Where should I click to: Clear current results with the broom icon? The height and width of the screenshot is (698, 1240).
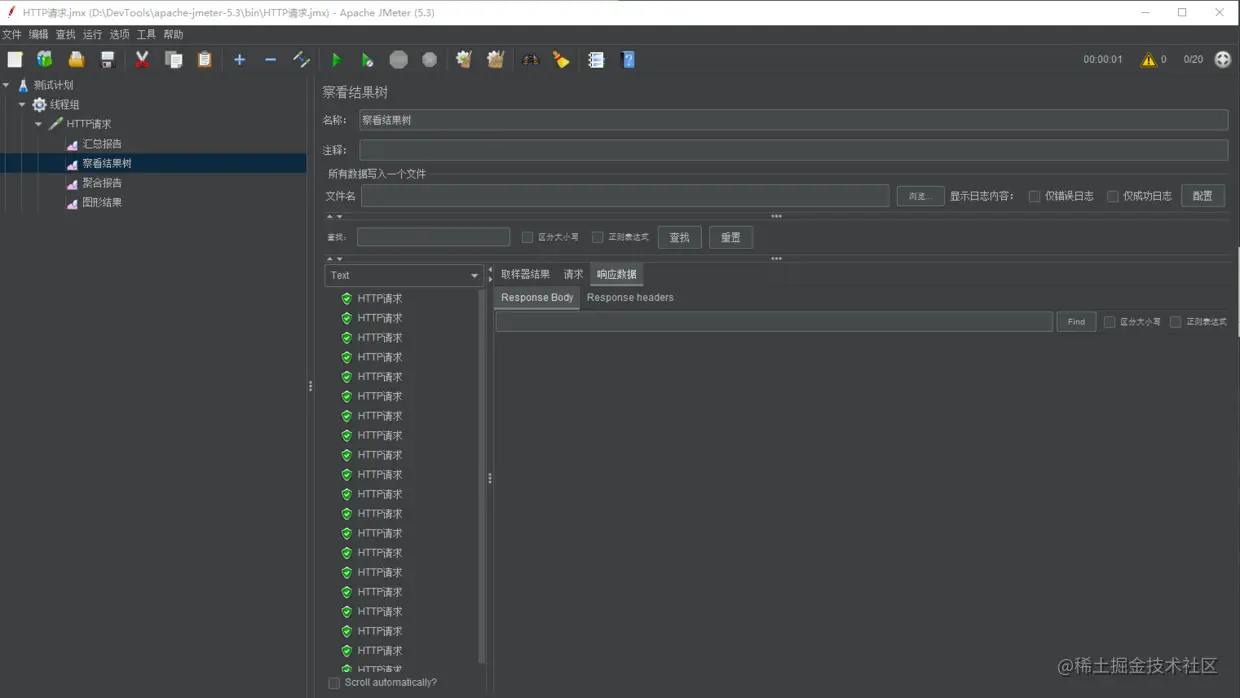464,60
